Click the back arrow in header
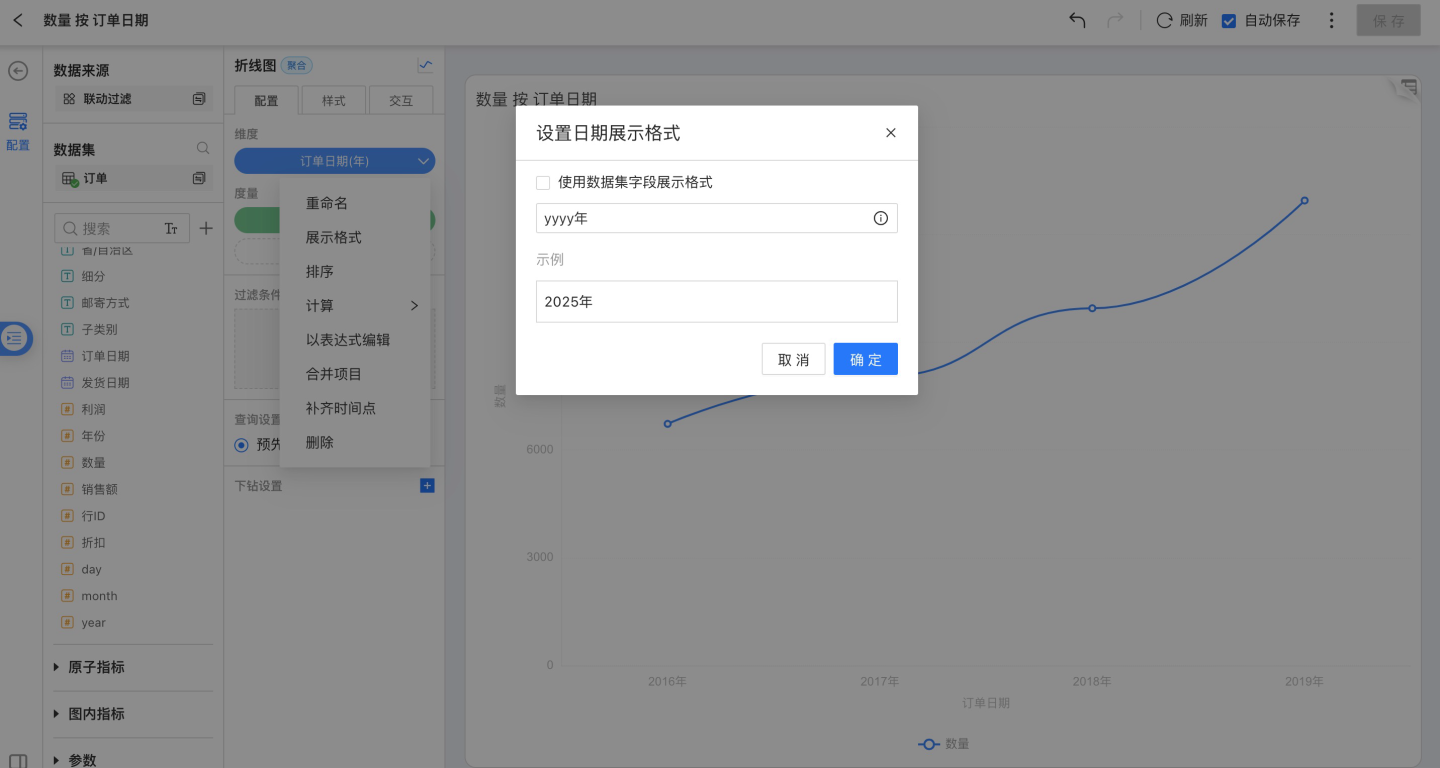The width and height of the screenshot is (1440, 768). (x=18, y=20)
